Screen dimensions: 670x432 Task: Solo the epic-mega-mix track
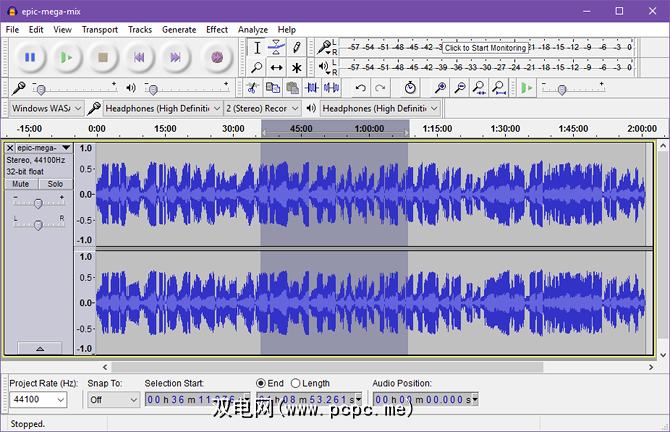click(x=55, y=184)
